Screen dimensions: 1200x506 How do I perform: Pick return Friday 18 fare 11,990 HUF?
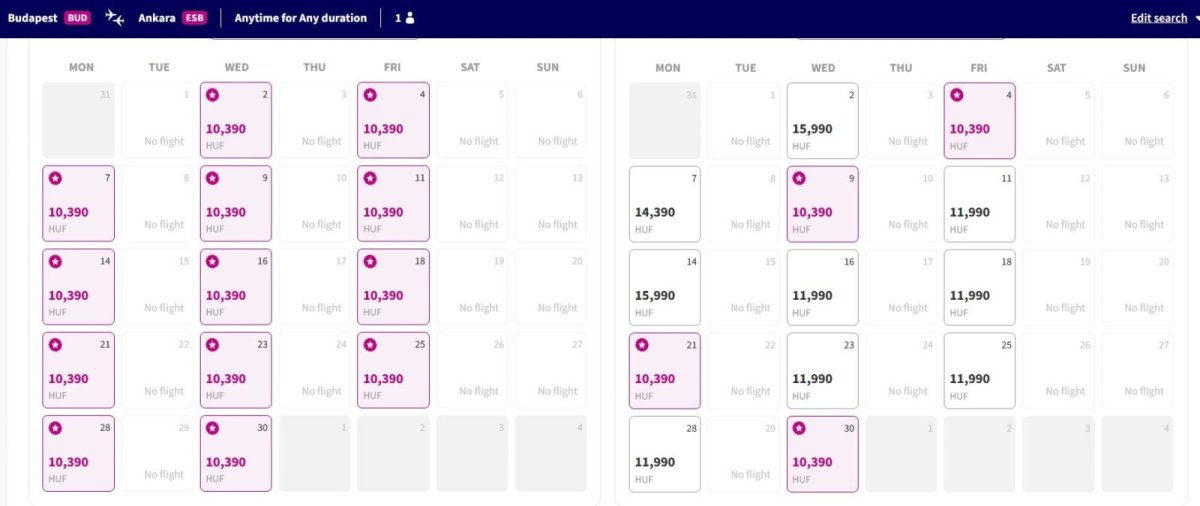(979, 287)
